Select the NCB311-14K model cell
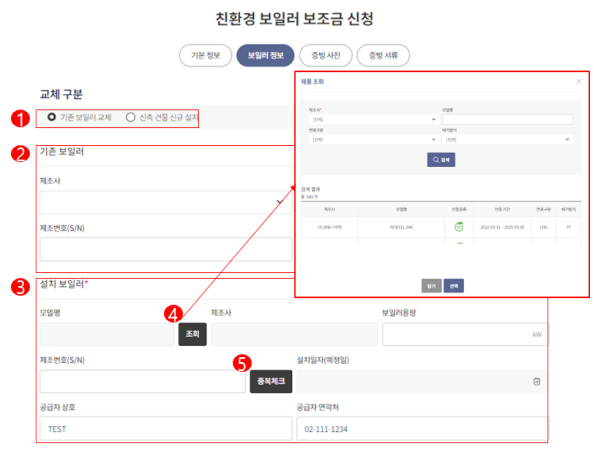 (401, 227)
